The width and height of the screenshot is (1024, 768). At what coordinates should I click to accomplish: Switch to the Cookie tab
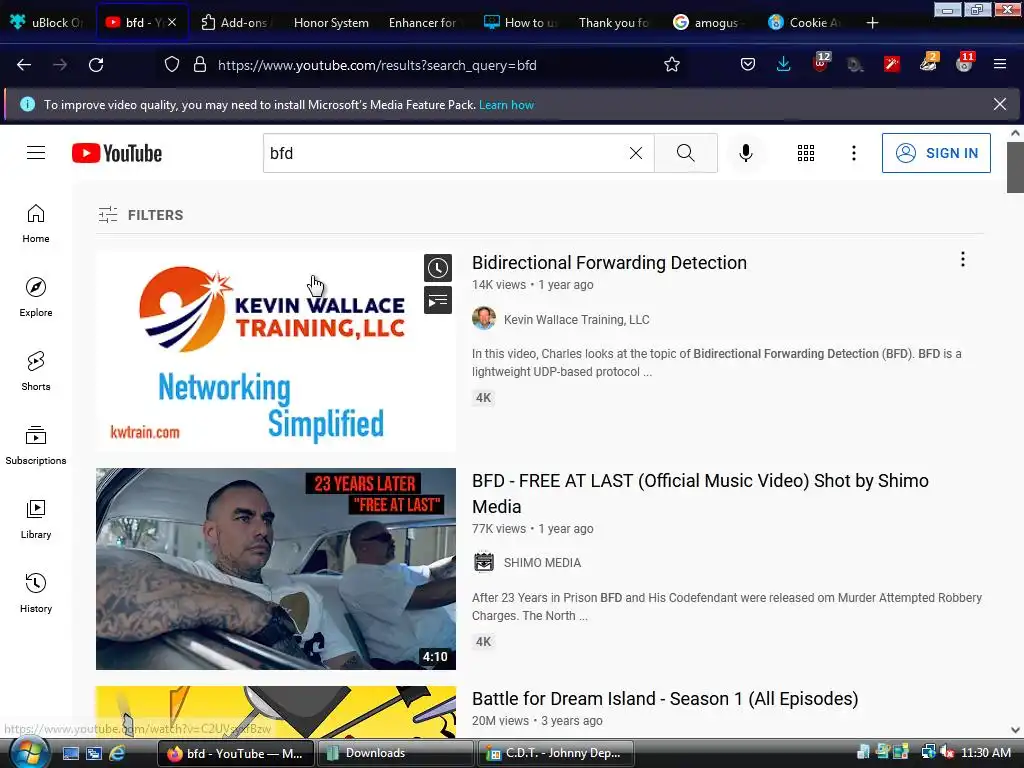point(805,22)
